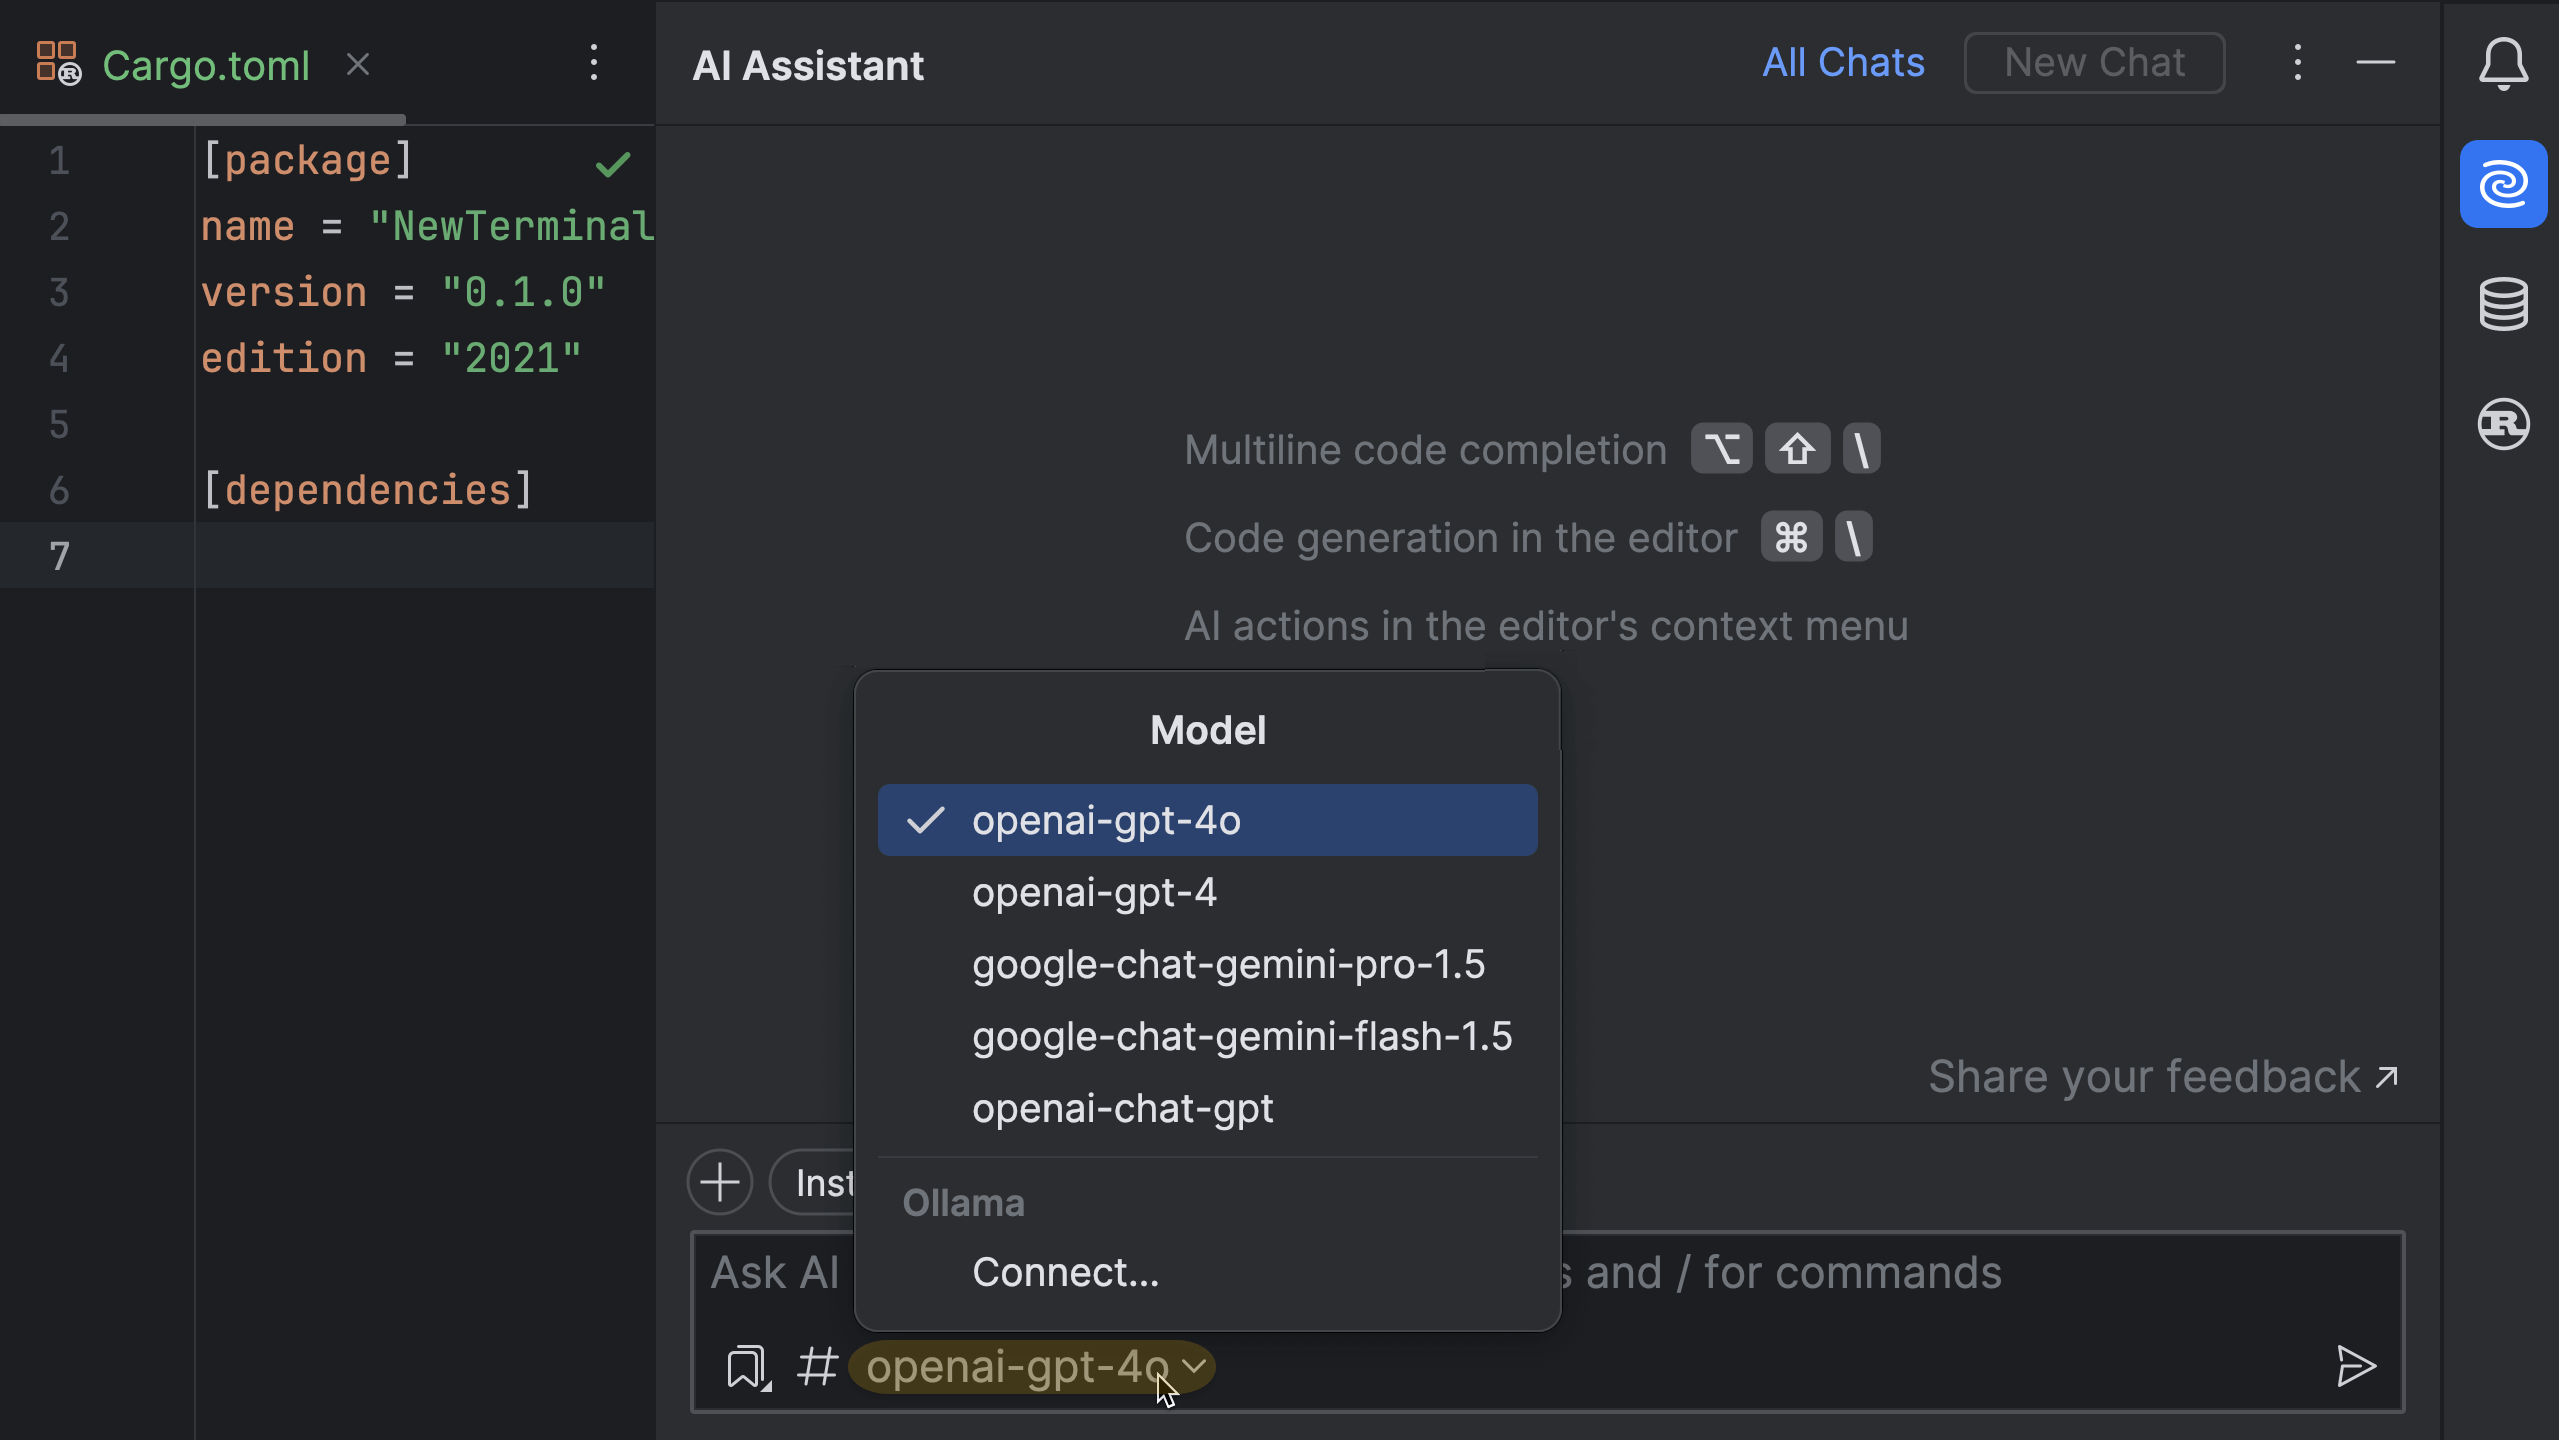Open editor tabs three-dots menu
Screen dimensions: 2560x1440
[x=594, y=63]
